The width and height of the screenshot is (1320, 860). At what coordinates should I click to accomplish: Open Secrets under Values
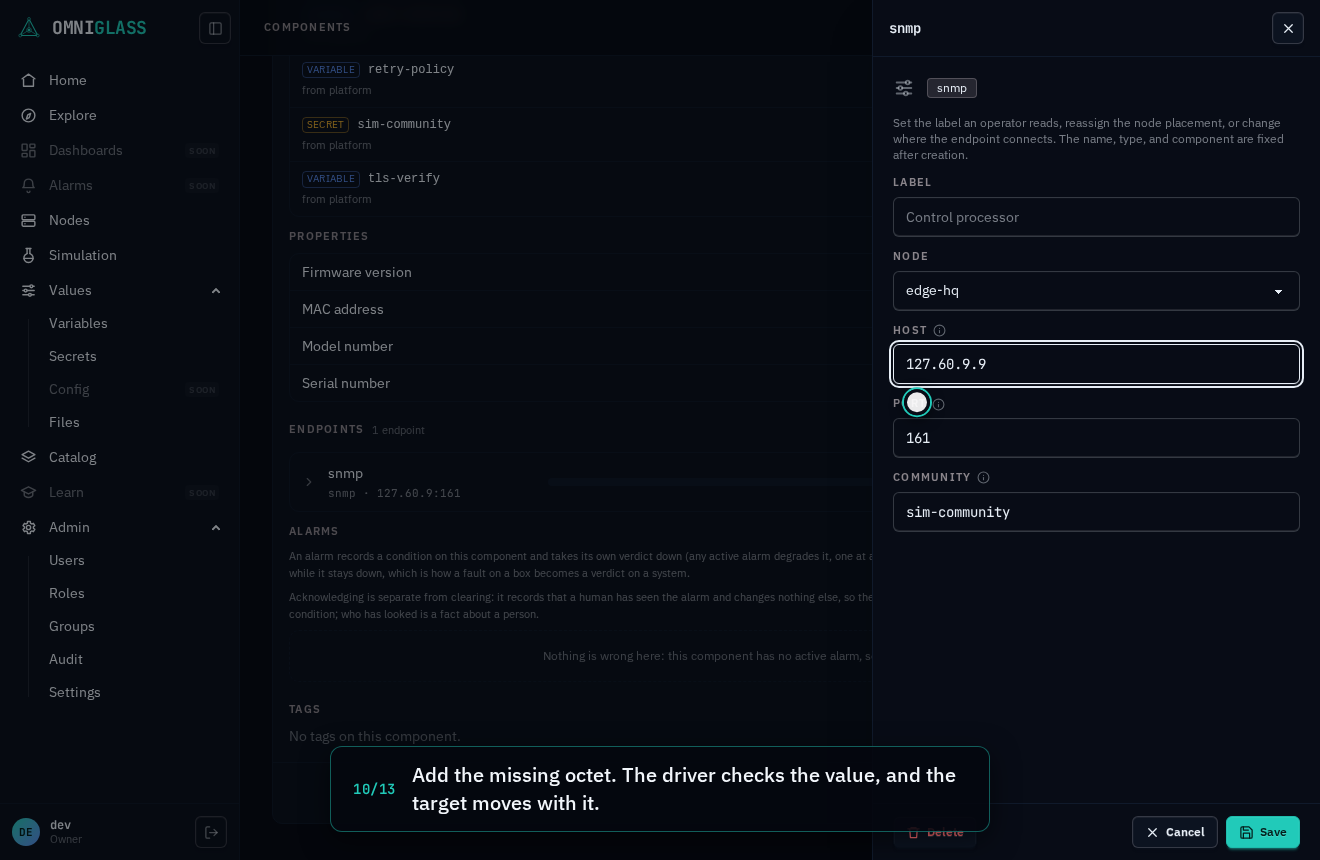pos(73,356)
